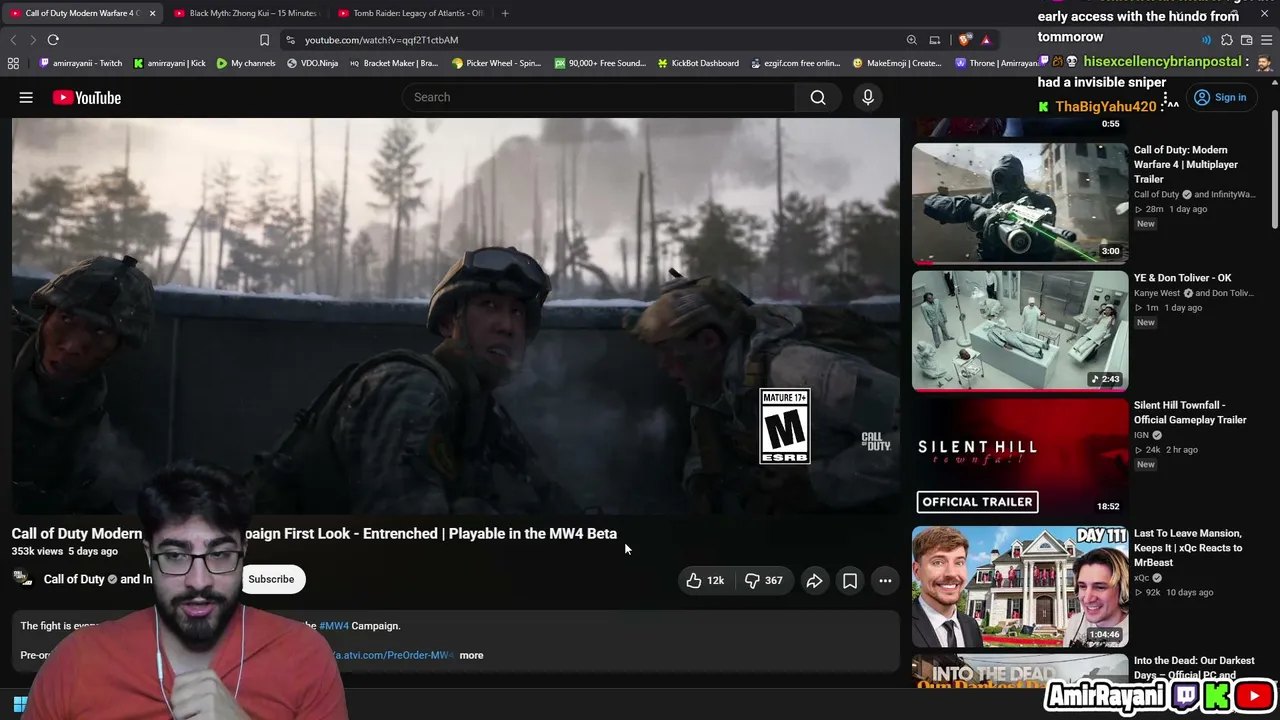
Task: Open the PreOrder-MW4 link in description
Action: [394, 655]
